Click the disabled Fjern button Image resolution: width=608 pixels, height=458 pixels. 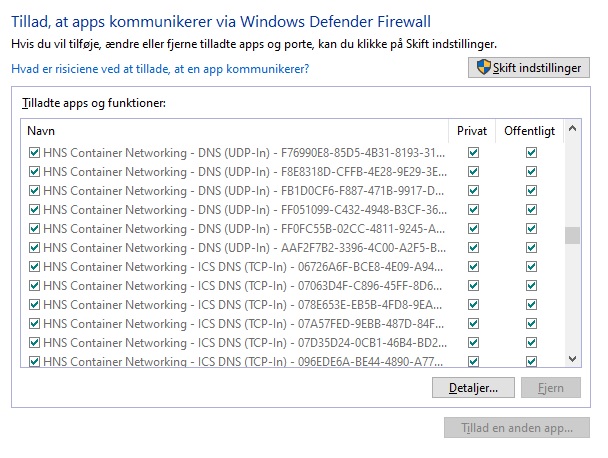(x=551, y=387)
